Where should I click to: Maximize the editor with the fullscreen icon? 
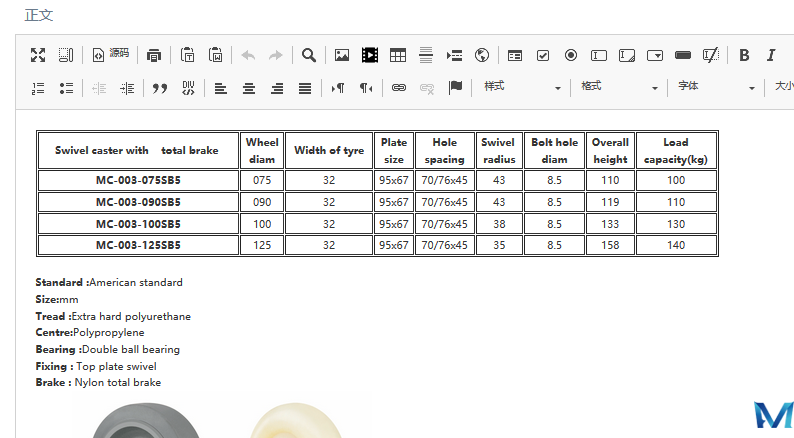[x=38, y=55]
